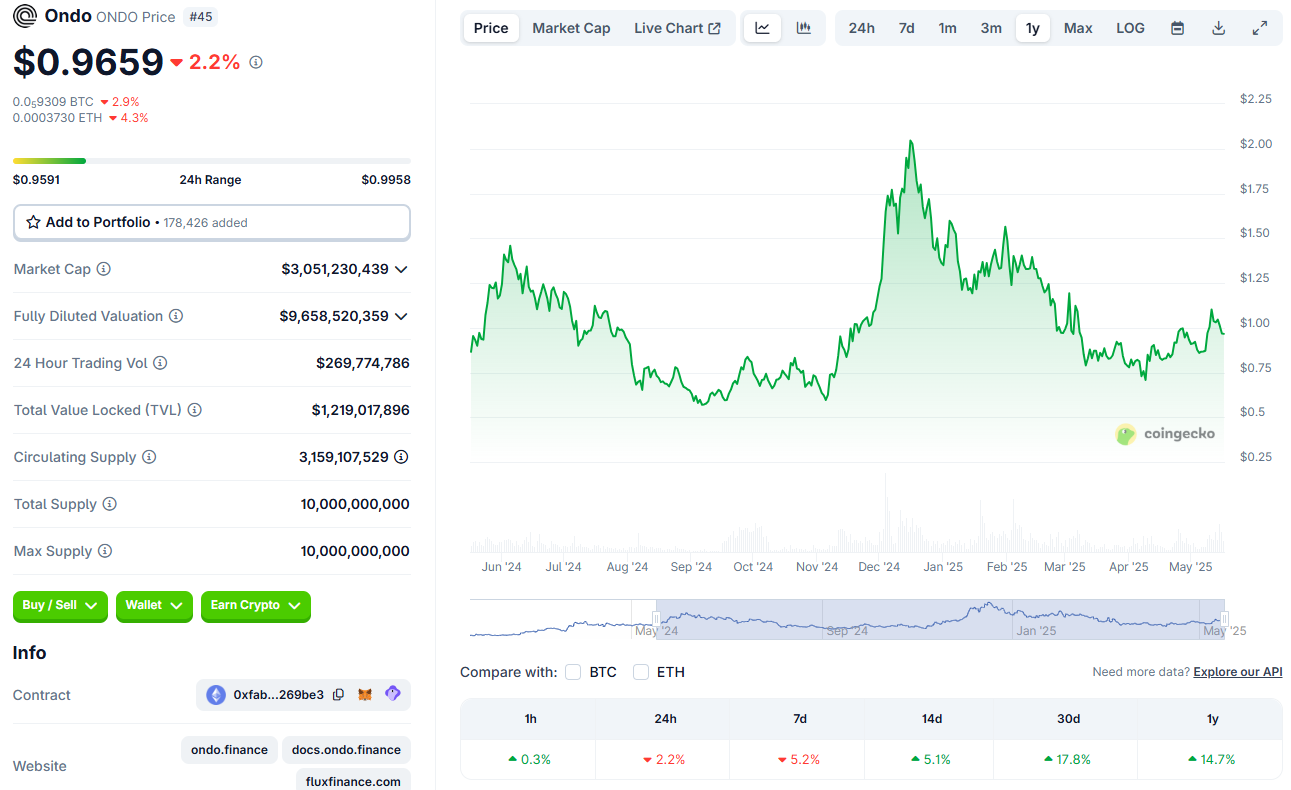Set chart range to Max

(x=1078, y=28)
